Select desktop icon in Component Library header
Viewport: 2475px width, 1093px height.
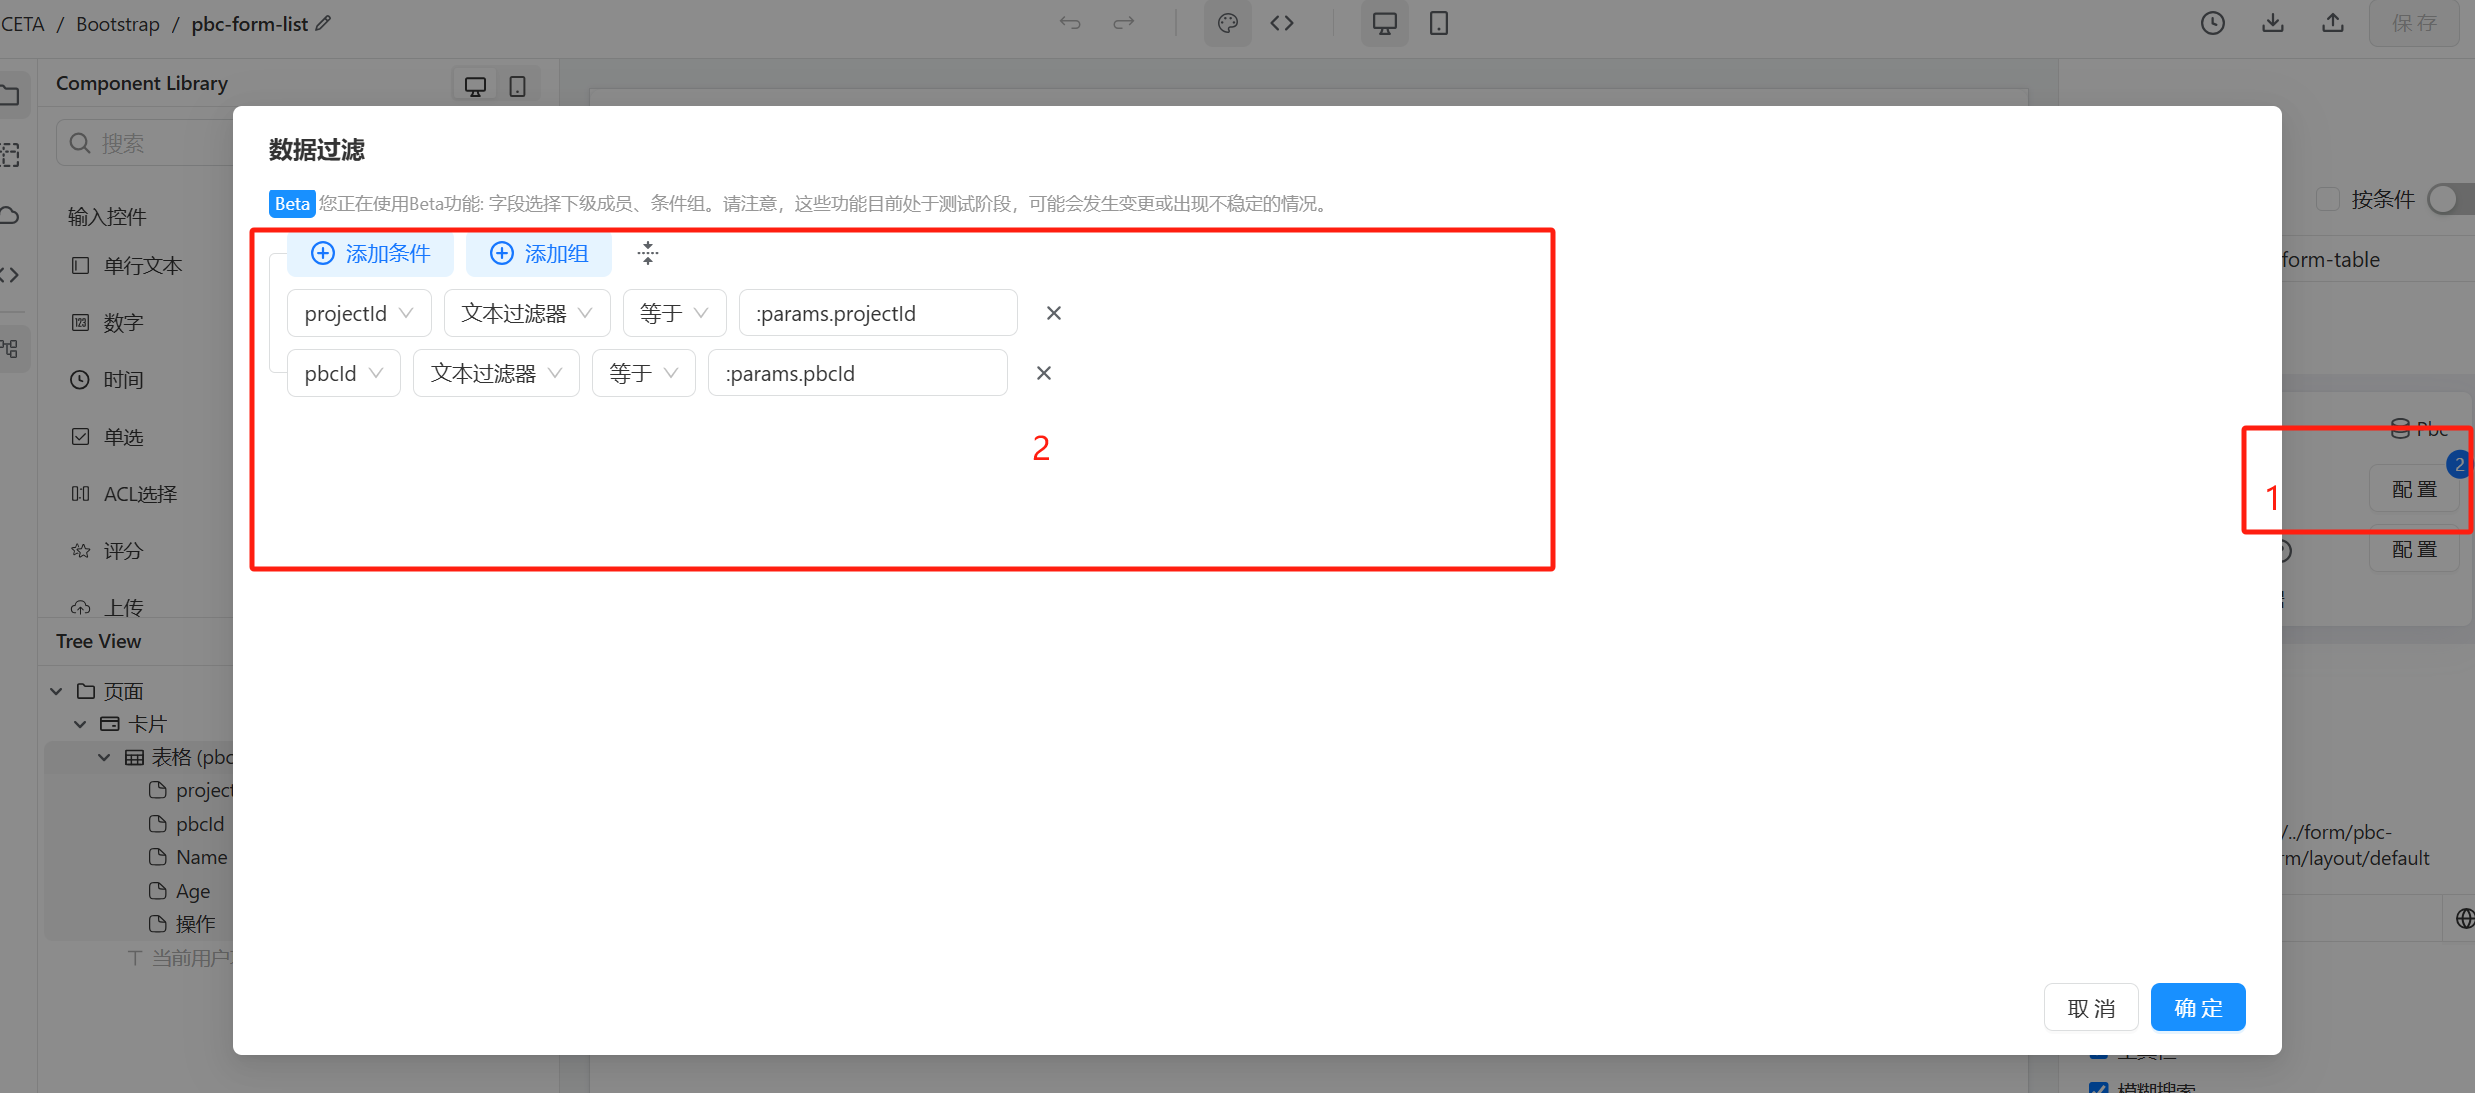[x=475, y=87]
